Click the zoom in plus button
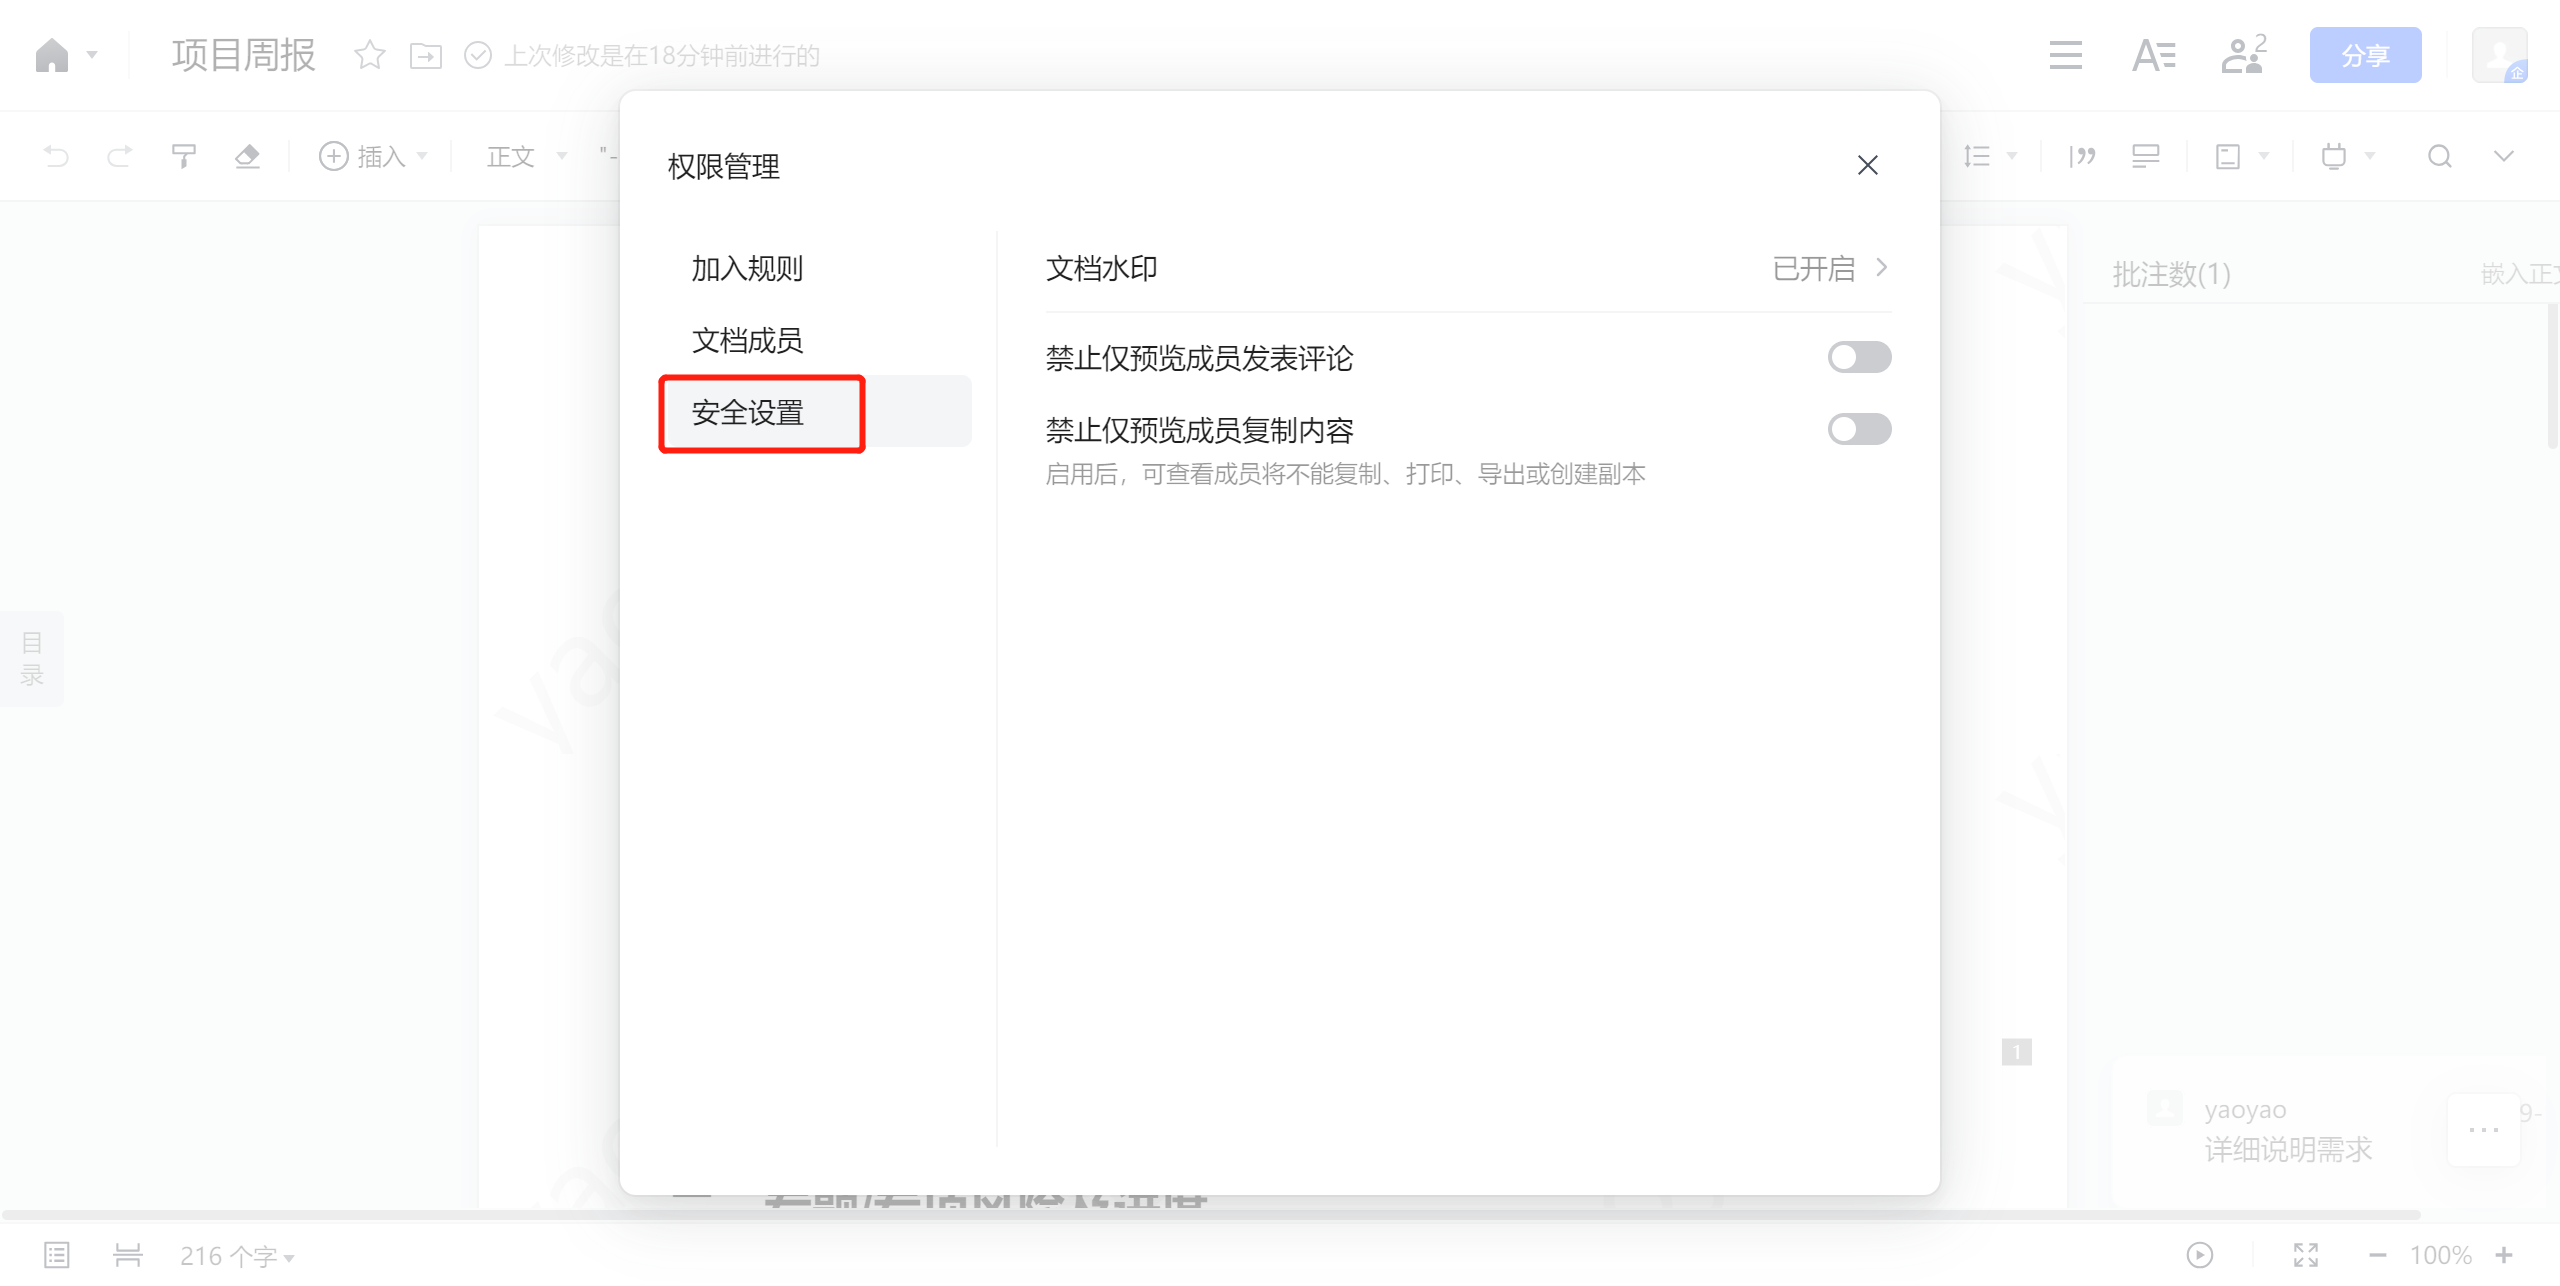 [2504, 1255]
